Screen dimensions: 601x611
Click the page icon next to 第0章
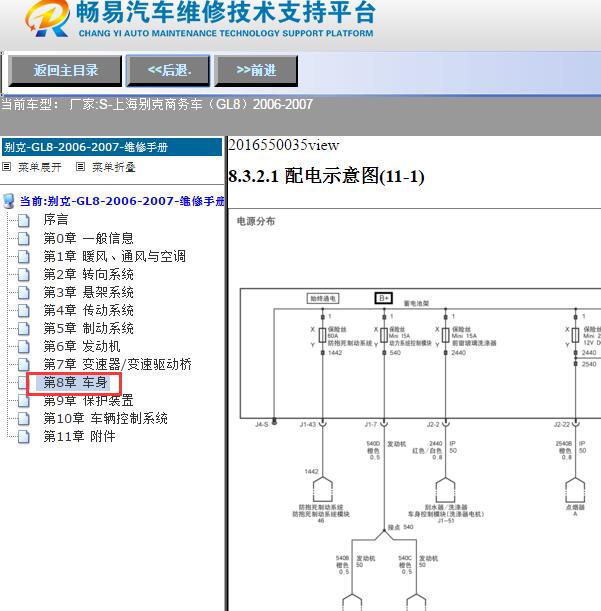24,238
